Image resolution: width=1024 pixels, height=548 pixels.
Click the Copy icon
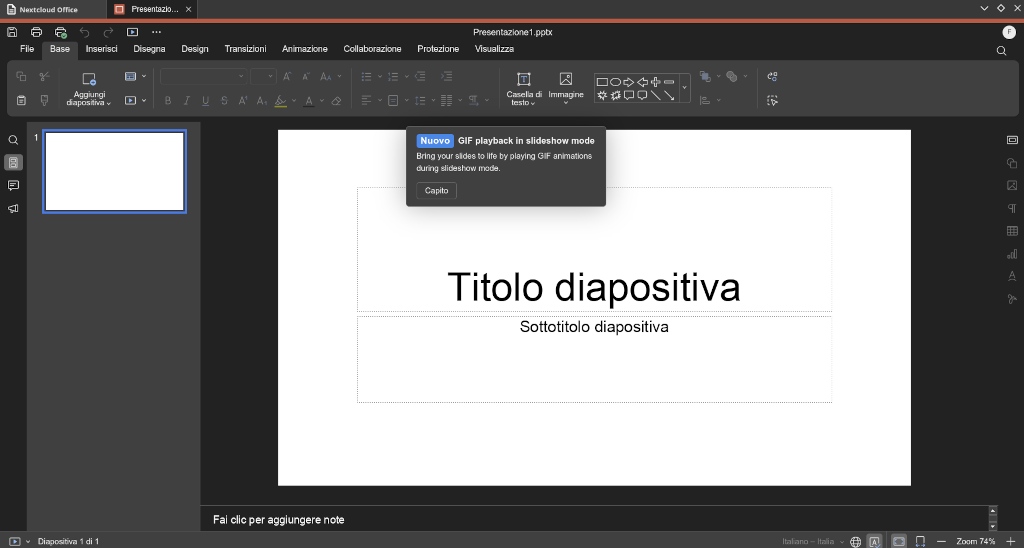(x=21, y=76)
